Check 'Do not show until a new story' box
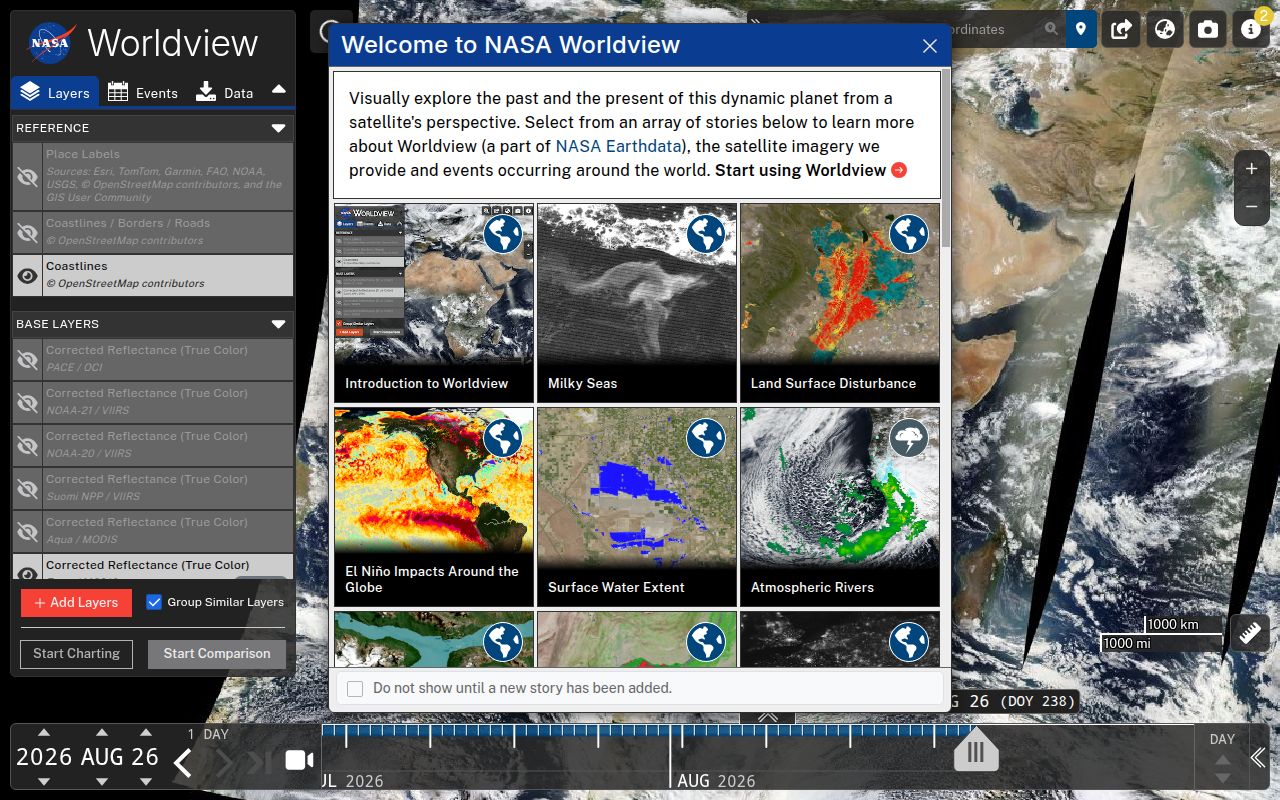The height and width of the screenshot is (800, 1280). coord(355,688)
